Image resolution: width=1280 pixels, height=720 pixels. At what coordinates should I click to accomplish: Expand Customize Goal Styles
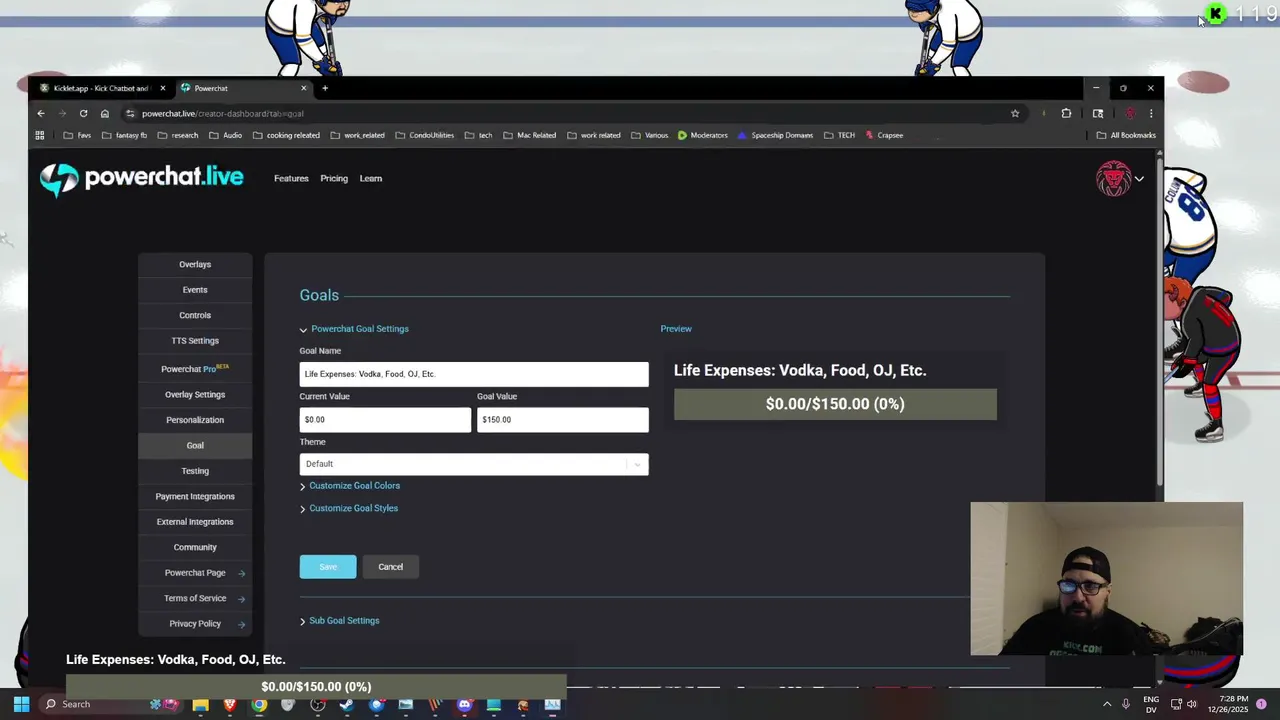tap(349, 508)
